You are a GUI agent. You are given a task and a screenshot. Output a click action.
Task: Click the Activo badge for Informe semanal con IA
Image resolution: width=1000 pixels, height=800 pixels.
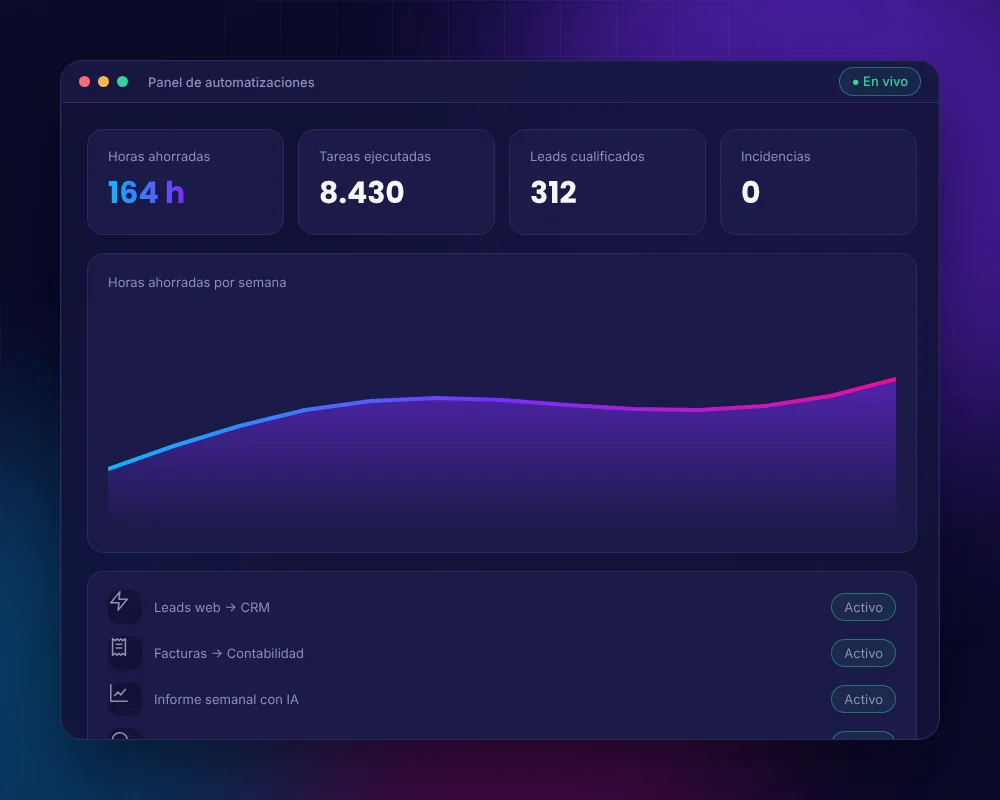coord(863,699)
